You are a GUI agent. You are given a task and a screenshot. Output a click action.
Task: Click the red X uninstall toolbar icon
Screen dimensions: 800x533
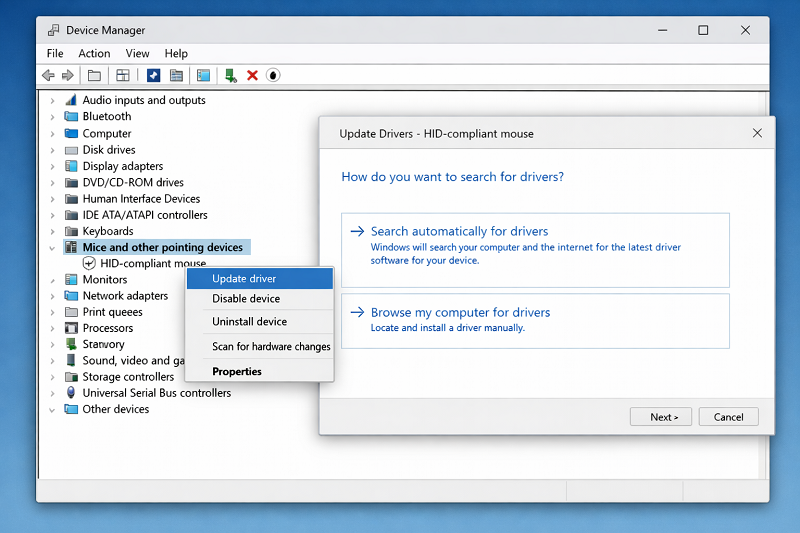click(x=252, y=75)
